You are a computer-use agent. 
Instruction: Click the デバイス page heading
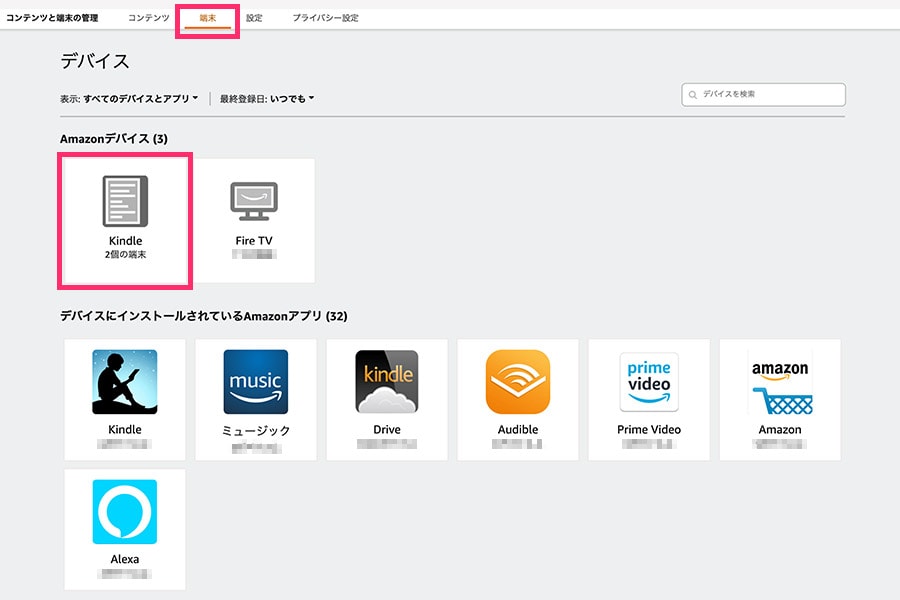point(95,61)
